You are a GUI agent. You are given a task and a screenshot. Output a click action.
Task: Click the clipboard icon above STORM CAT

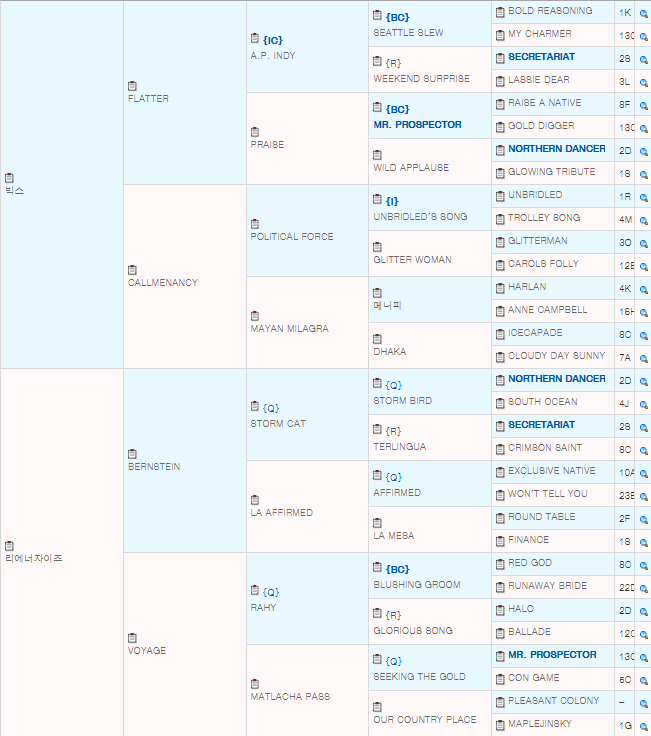(x=255, y=408)
